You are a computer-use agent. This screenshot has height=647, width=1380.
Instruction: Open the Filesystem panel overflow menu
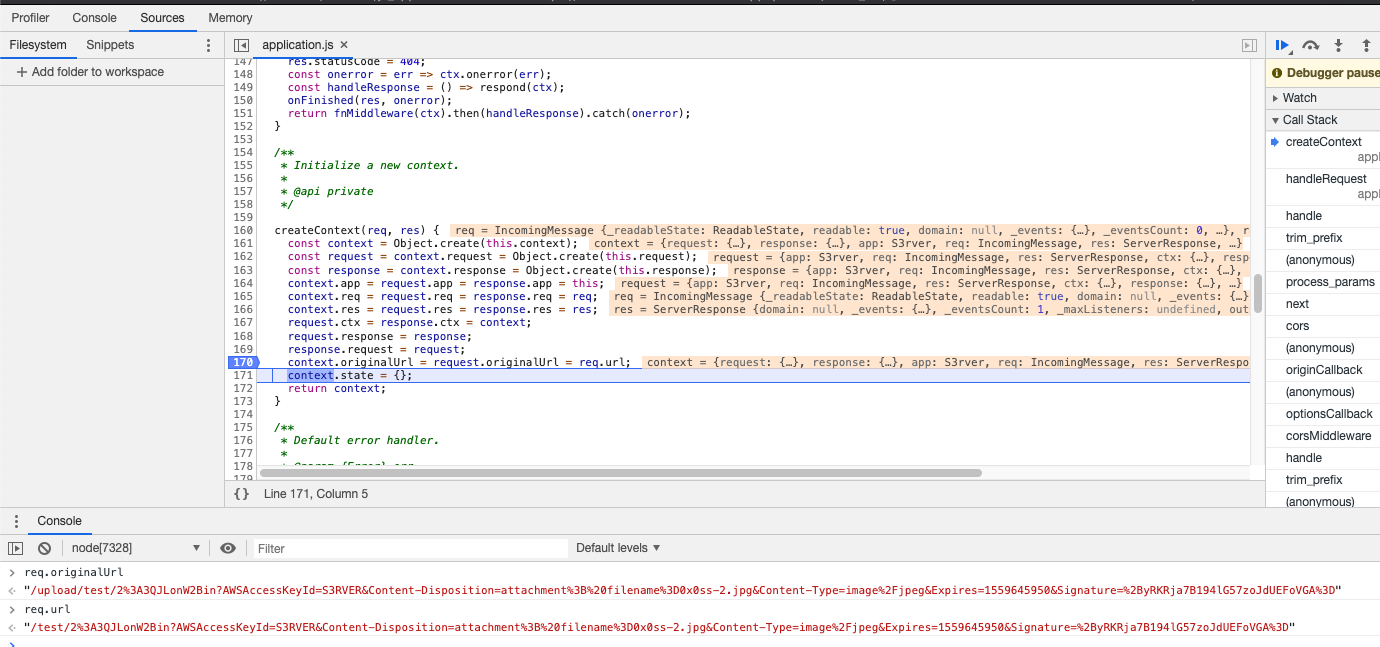[208, 44]
